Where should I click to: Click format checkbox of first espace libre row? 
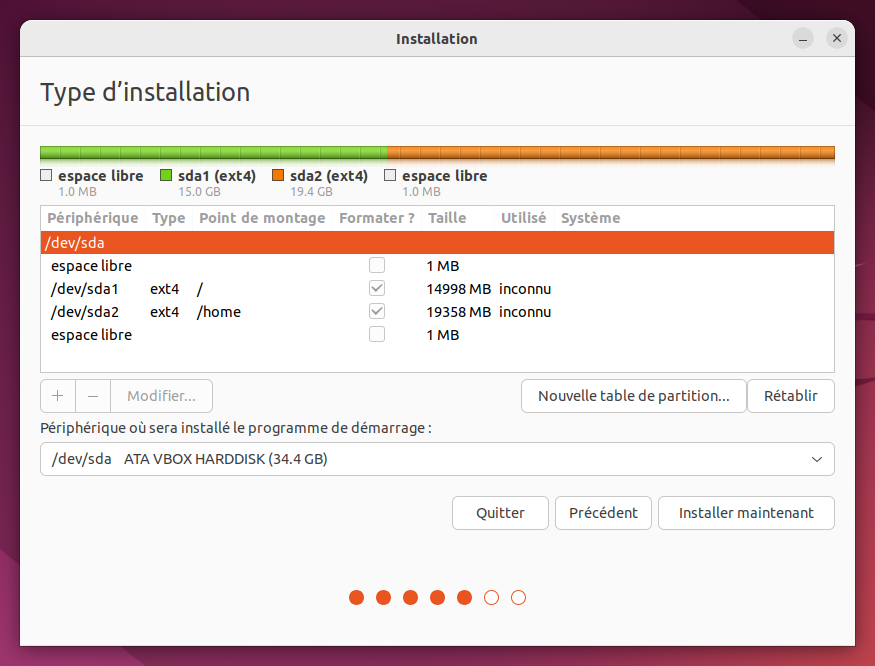pyautogui.click(x=377, y=266)
